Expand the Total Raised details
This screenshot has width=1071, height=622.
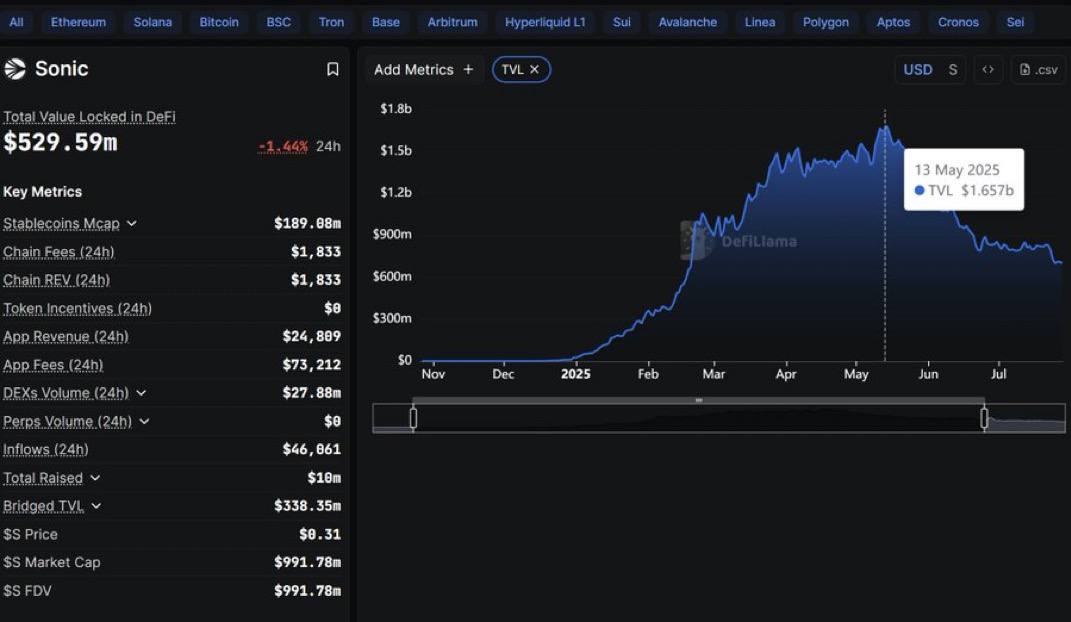tap(95, 478)
